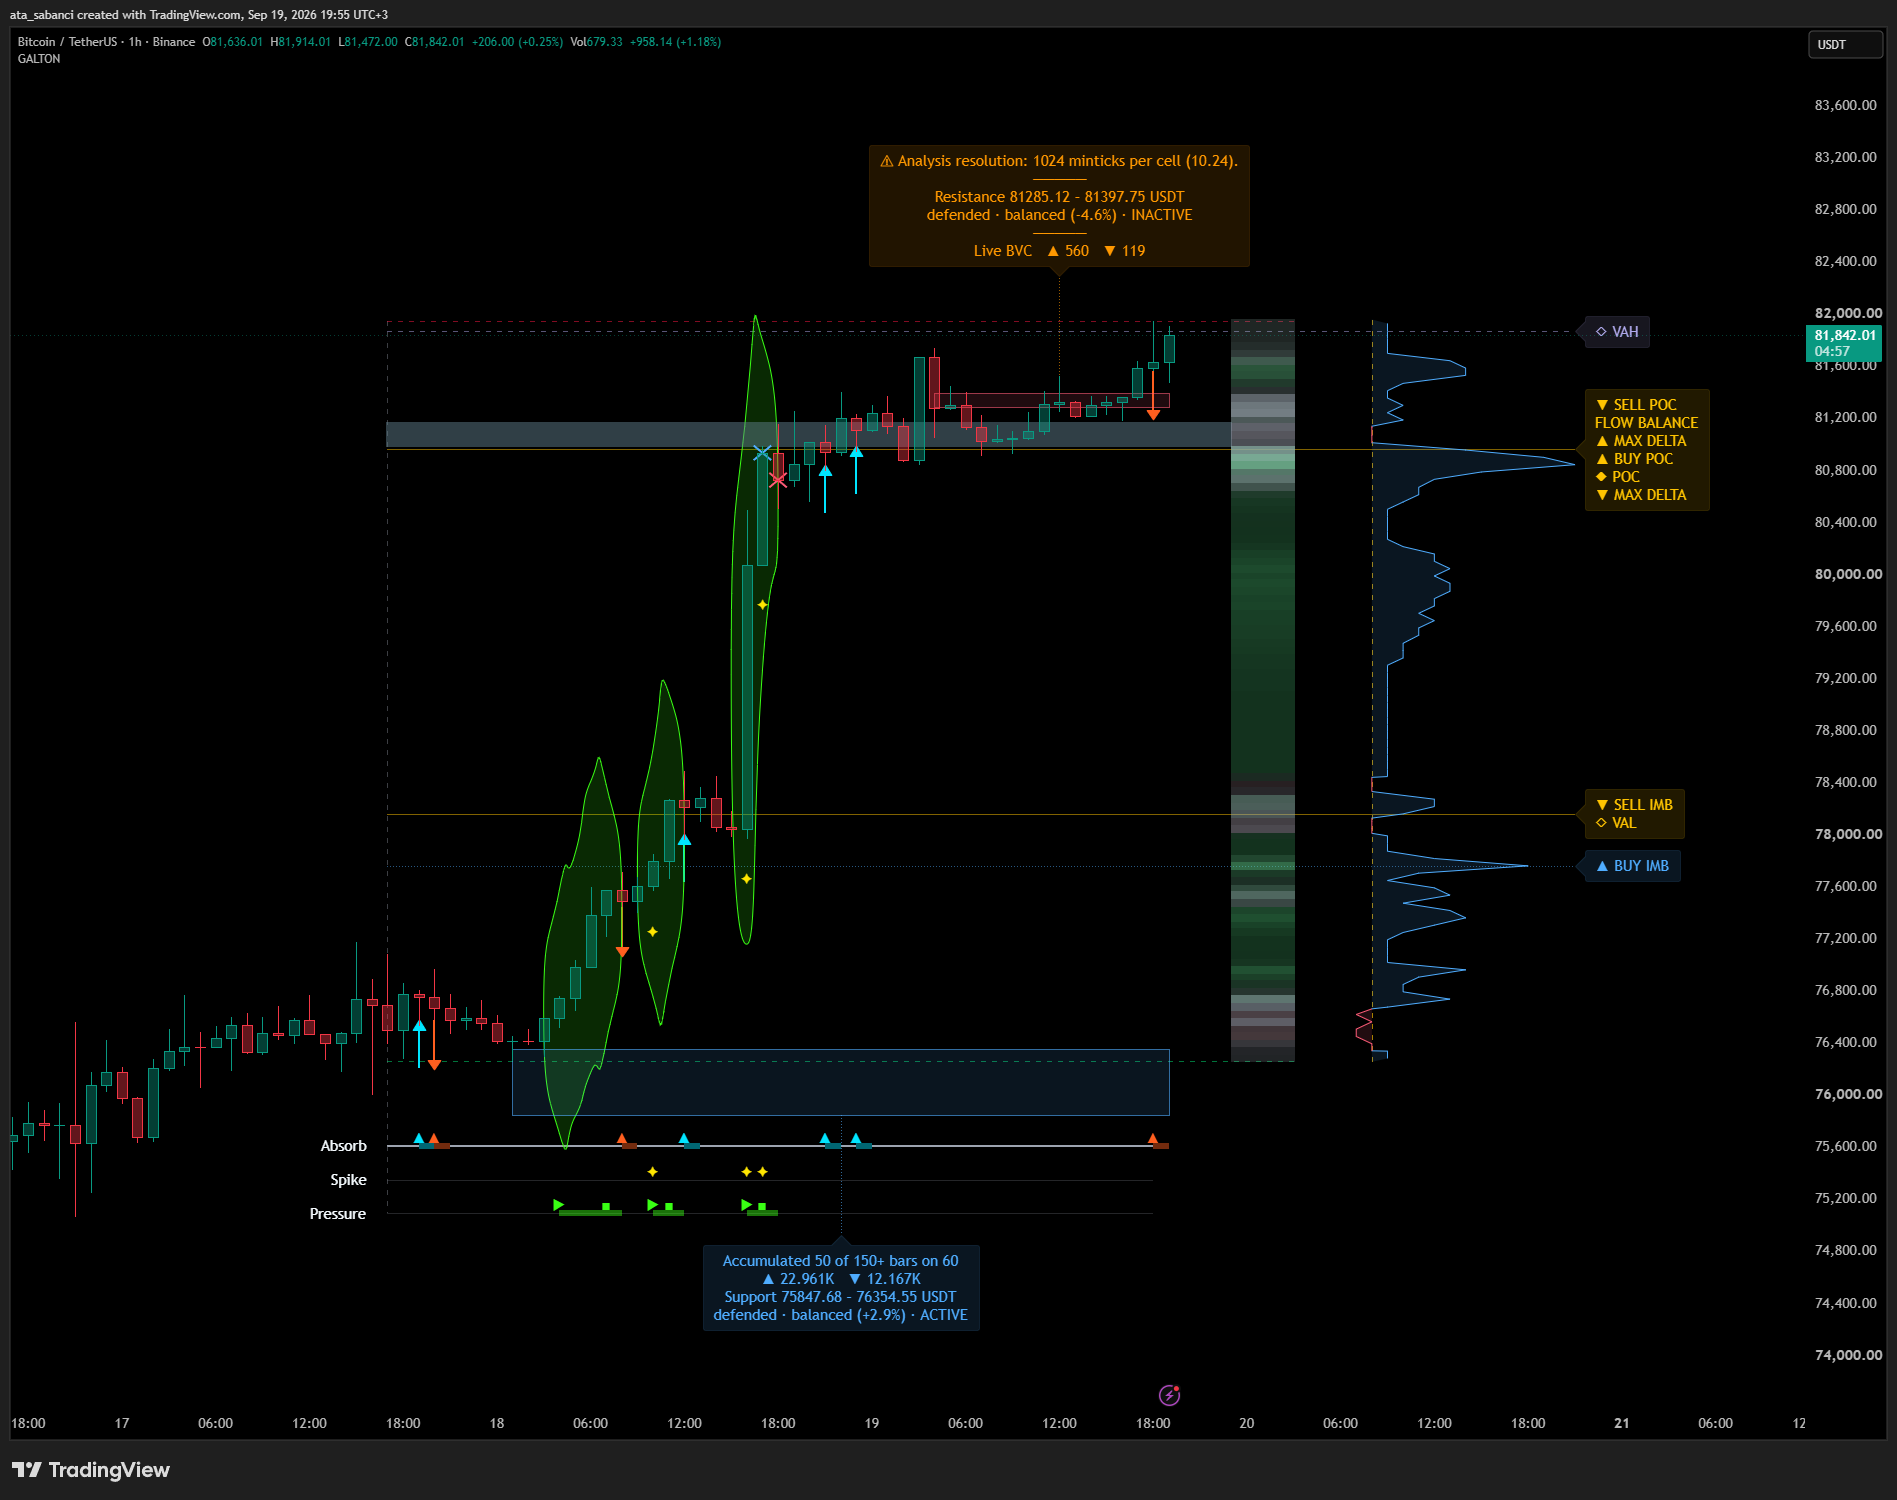The image size is (1897, 1500).
Task: Click the VAL level label
Action: (x=1616, y=823)
